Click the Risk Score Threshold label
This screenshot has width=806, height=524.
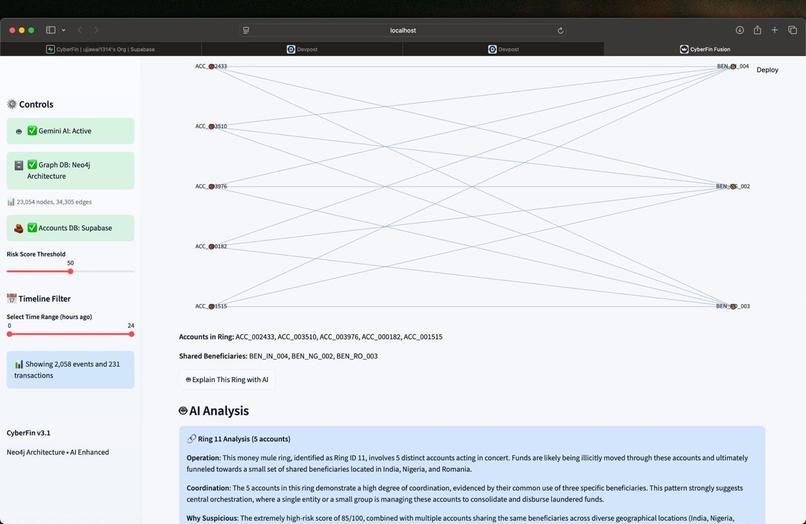pos(36,254)
